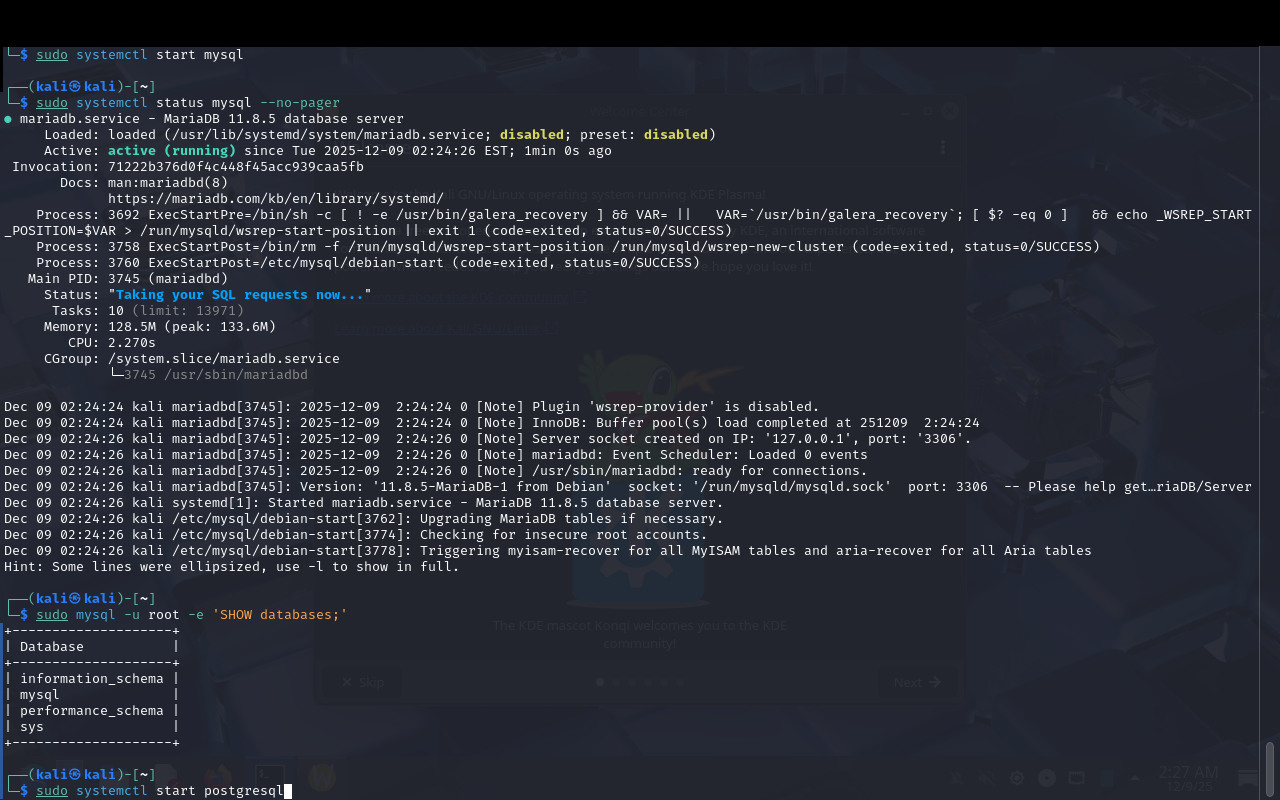Click the battery tray icon

pos(1106,778)
